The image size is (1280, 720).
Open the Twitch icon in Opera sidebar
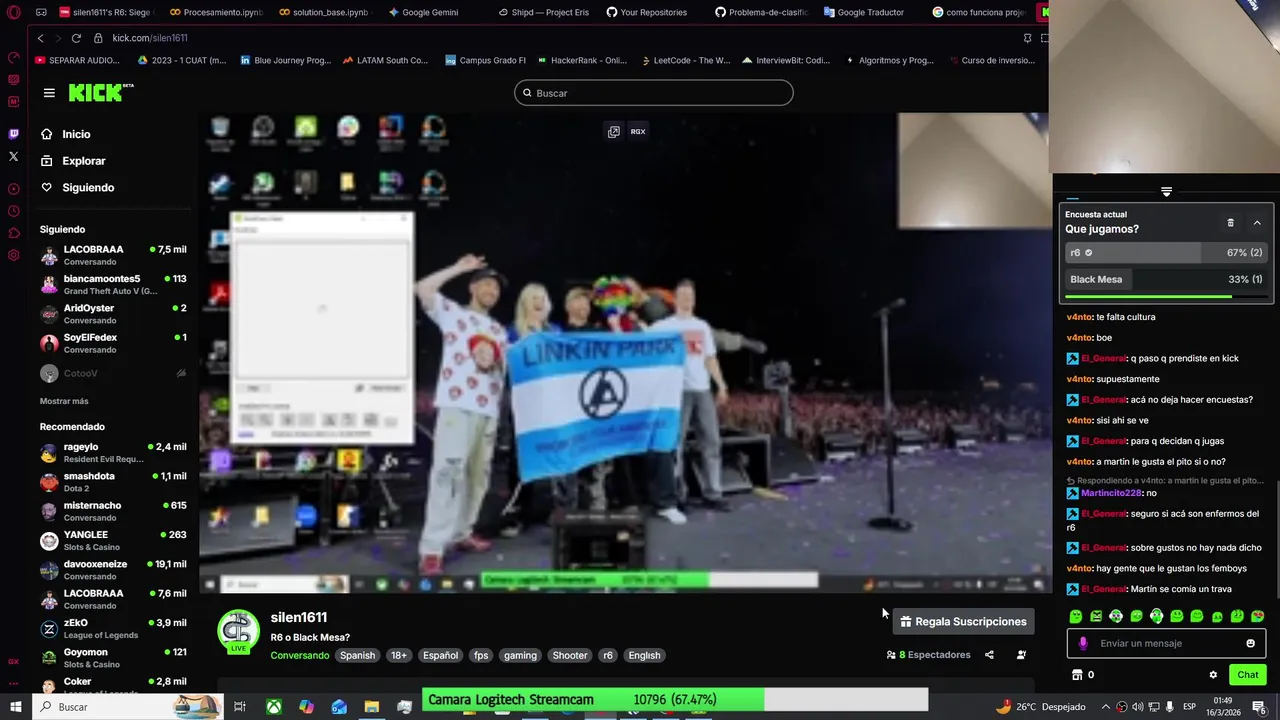(x=14, y=134)
